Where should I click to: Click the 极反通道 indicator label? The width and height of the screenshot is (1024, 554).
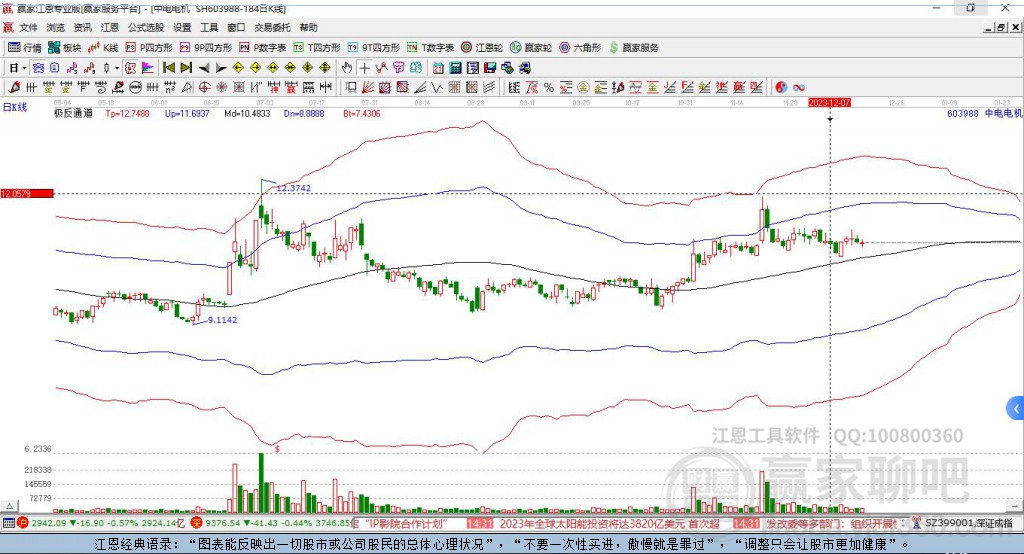pyautogui.click(x=73, y=114)
